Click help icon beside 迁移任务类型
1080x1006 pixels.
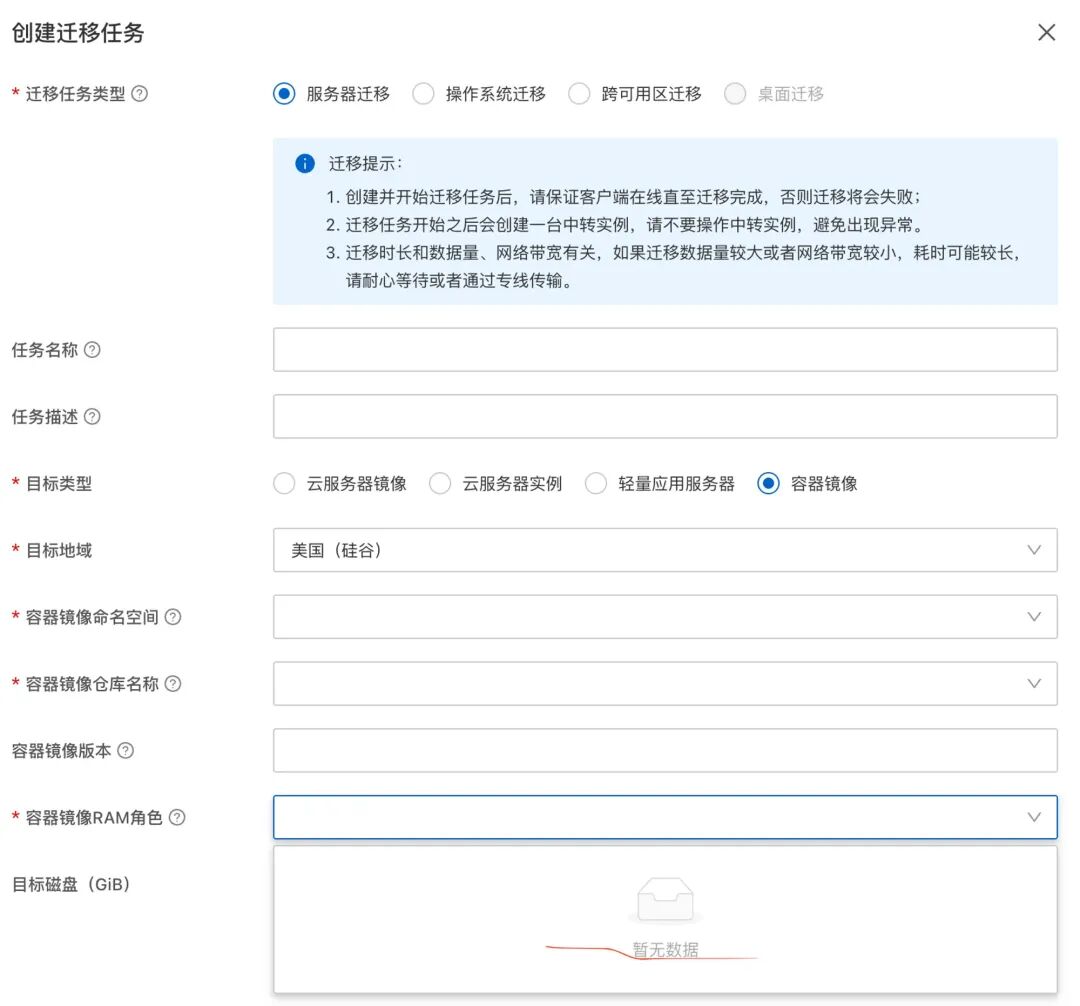(139, 94)
